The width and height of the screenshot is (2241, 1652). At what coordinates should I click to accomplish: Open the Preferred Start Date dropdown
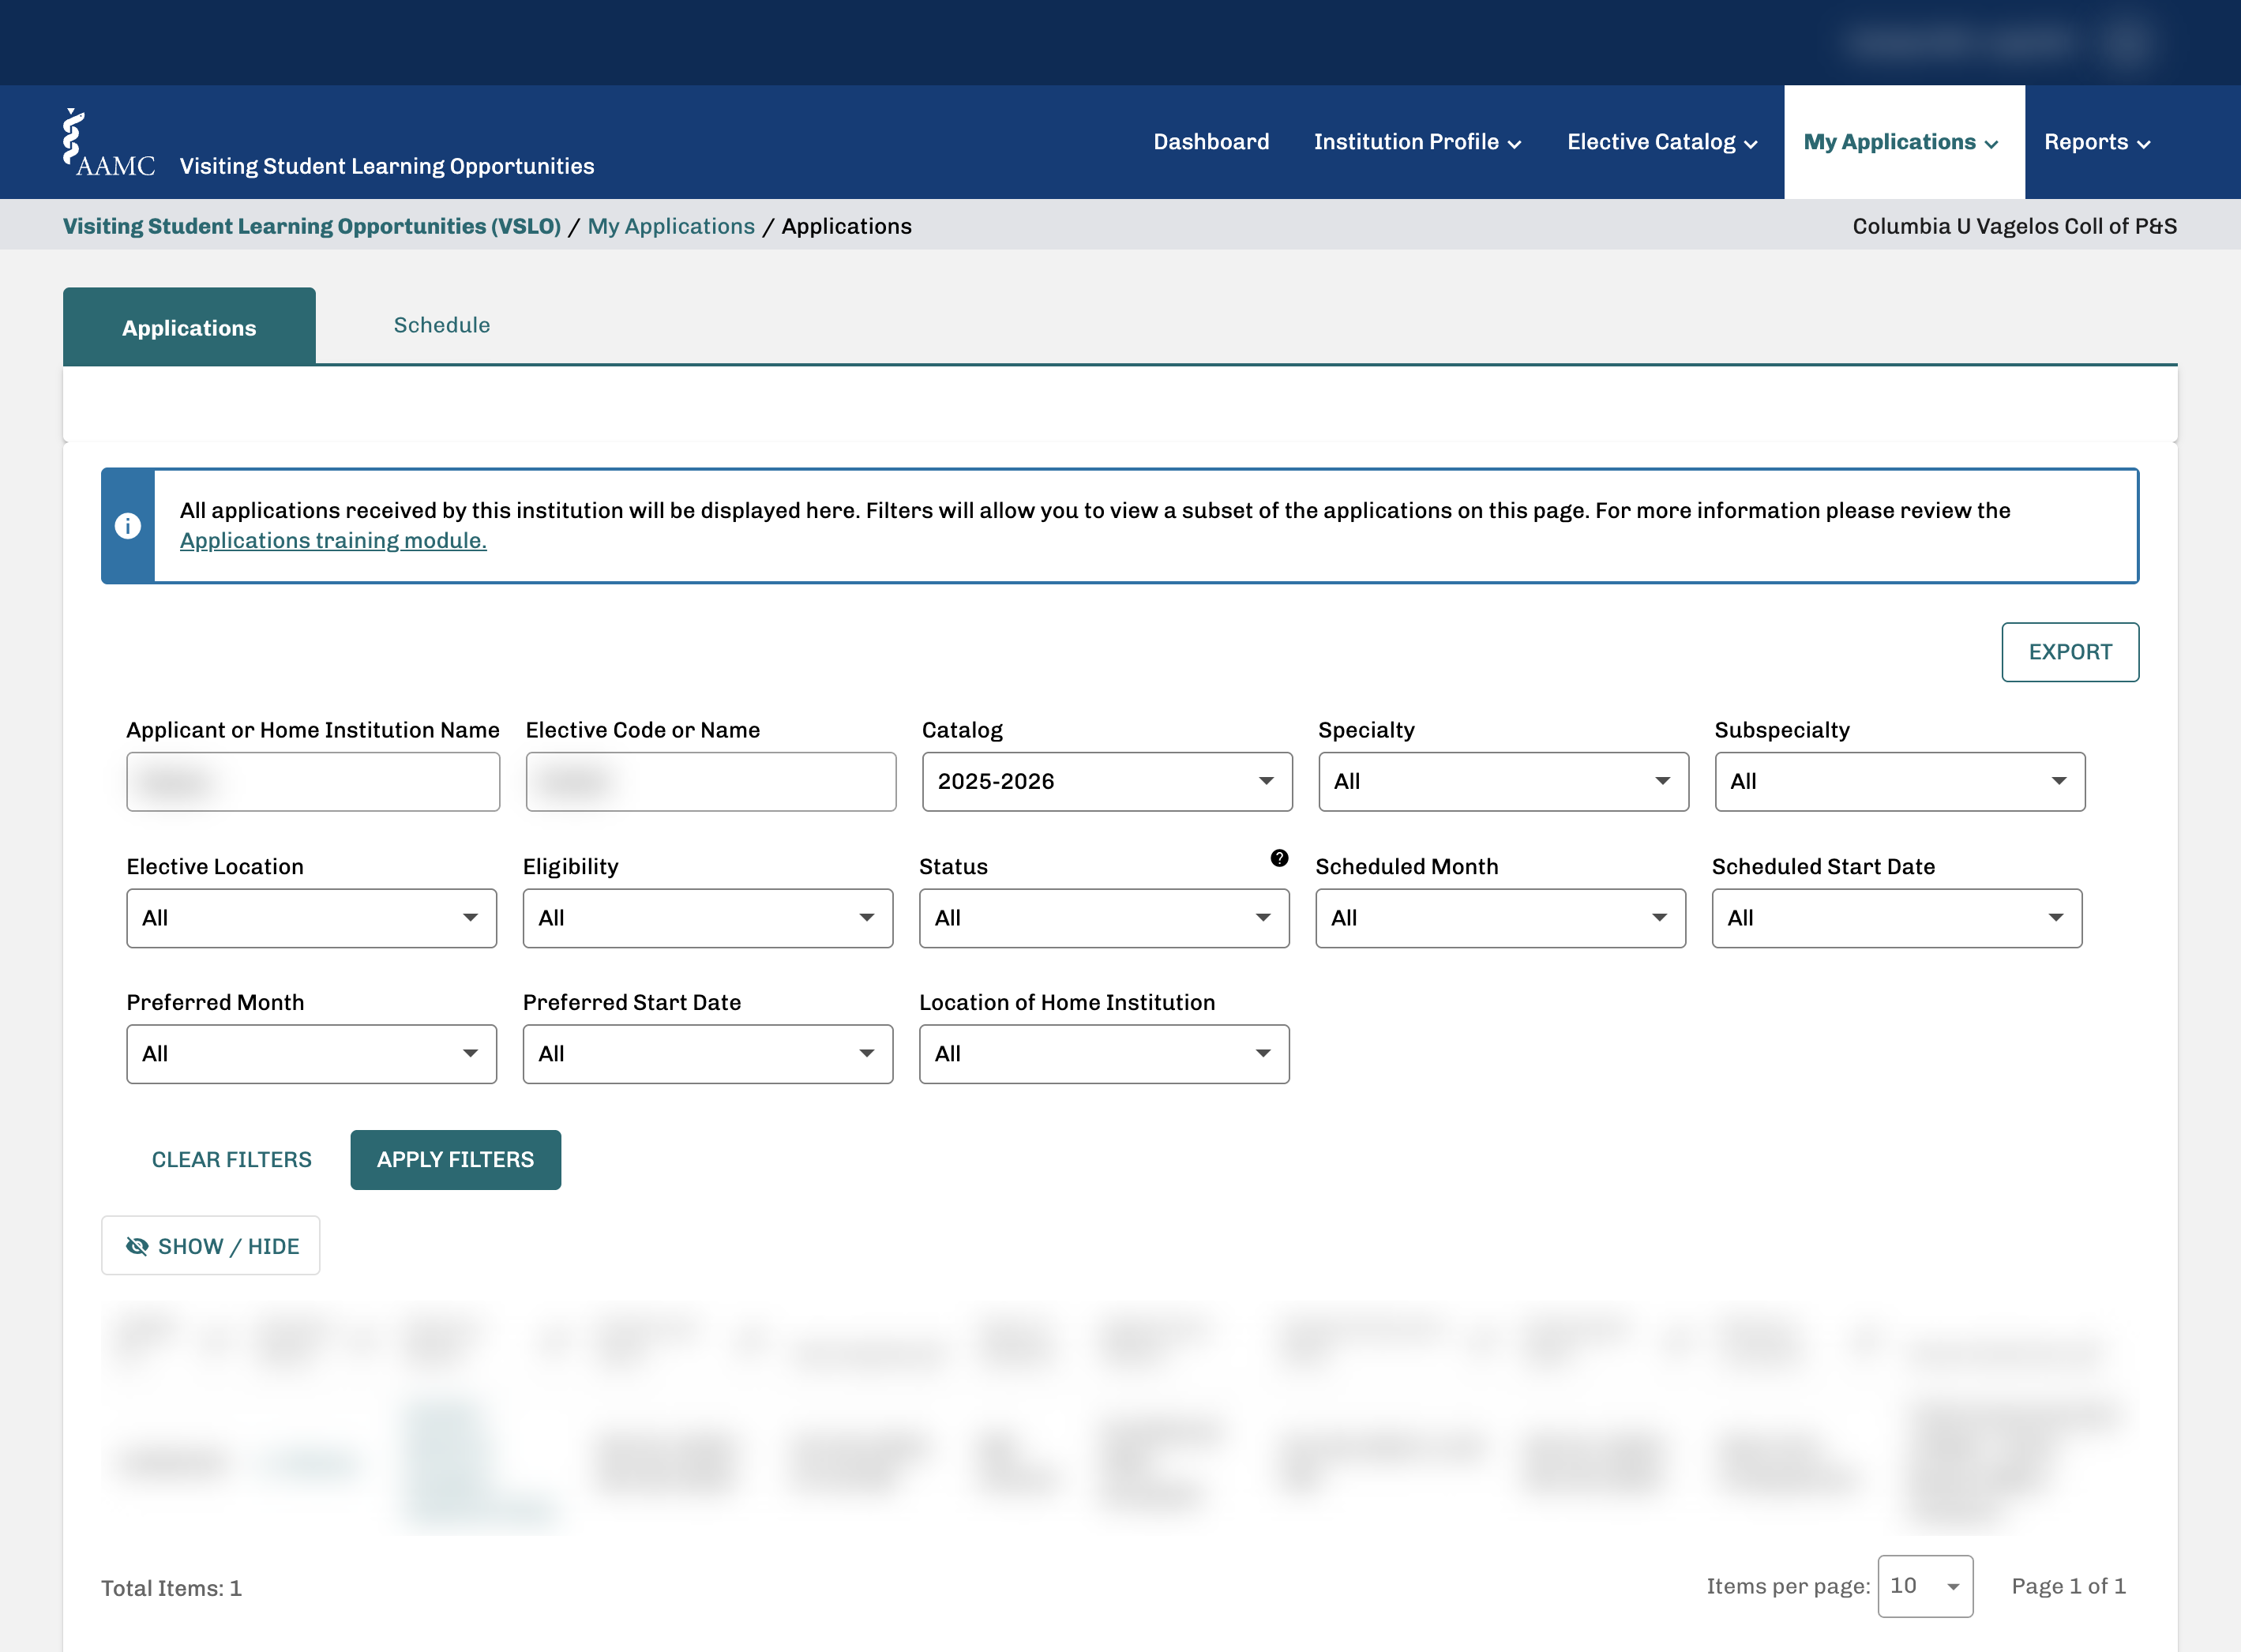click(x=708, y=1054)
